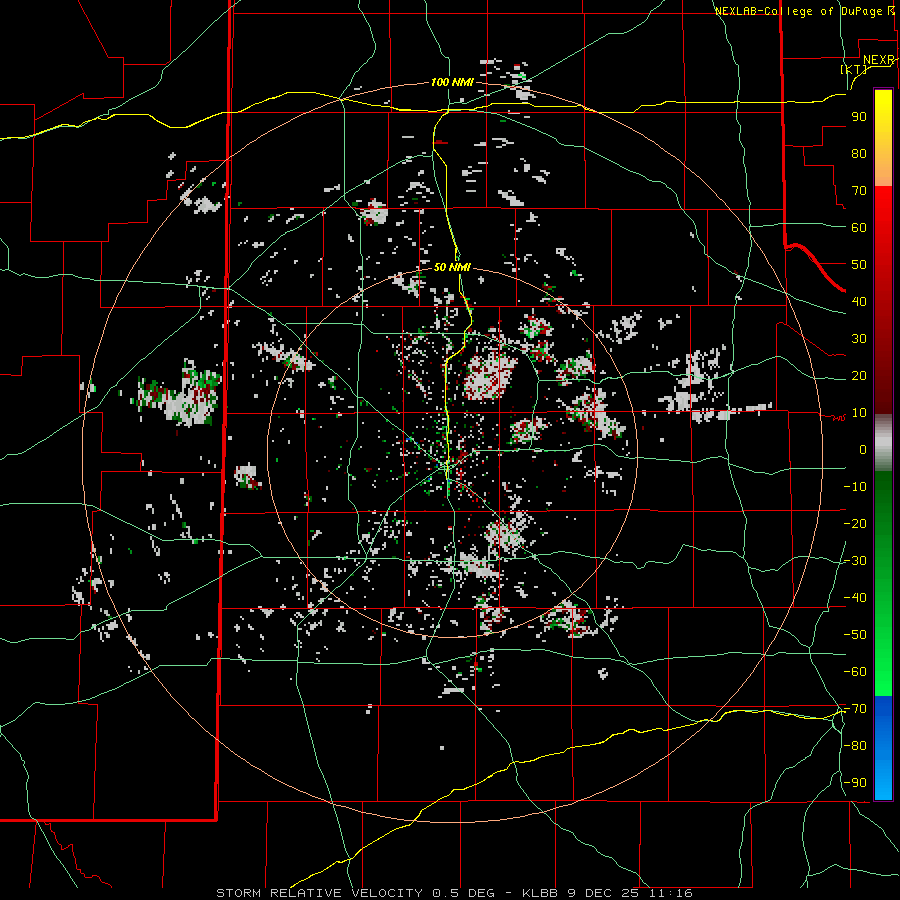The height and width of the screenshot is (900, 900).
Task: Click the -40 value on the velocity scale
Action: coord(855,598)
